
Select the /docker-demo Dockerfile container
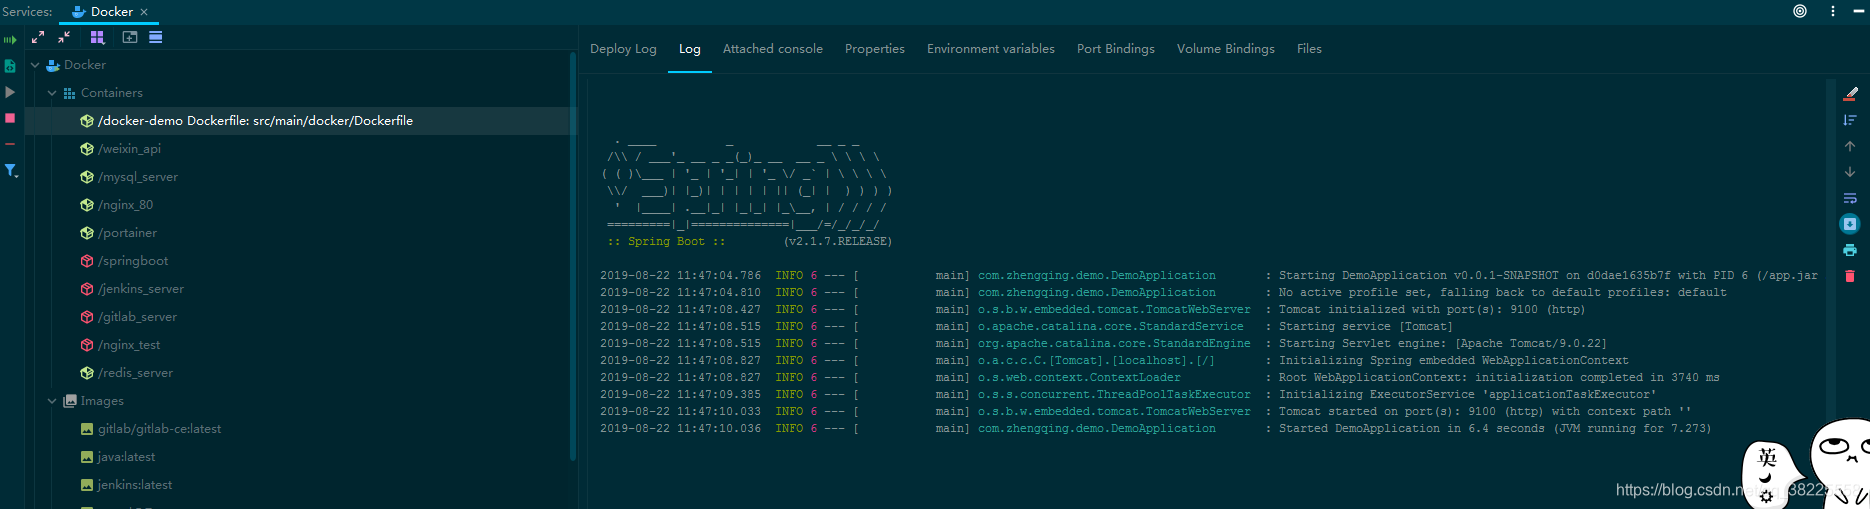pyautogui.click(x=300, y=121)
